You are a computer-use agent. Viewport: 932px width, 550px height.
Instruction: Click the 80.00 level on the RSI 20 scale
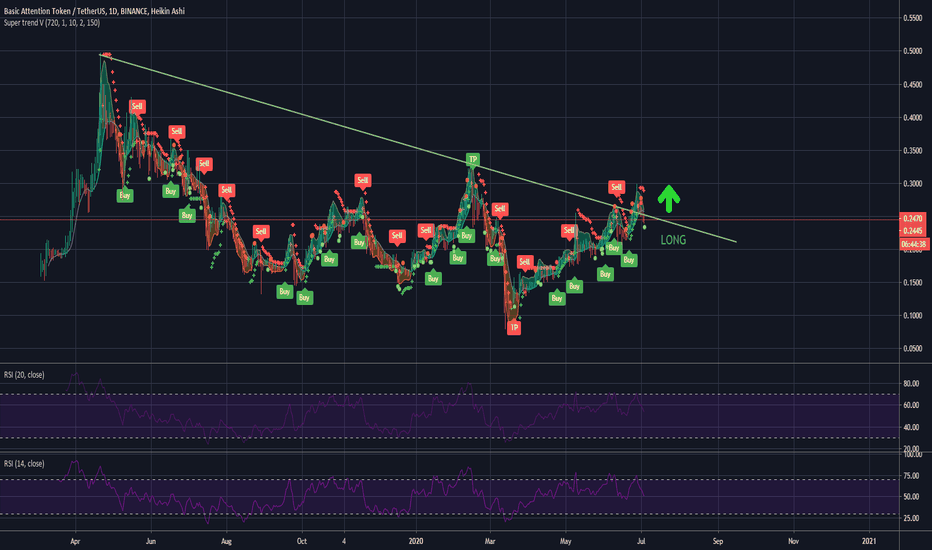tap(911, 384)
